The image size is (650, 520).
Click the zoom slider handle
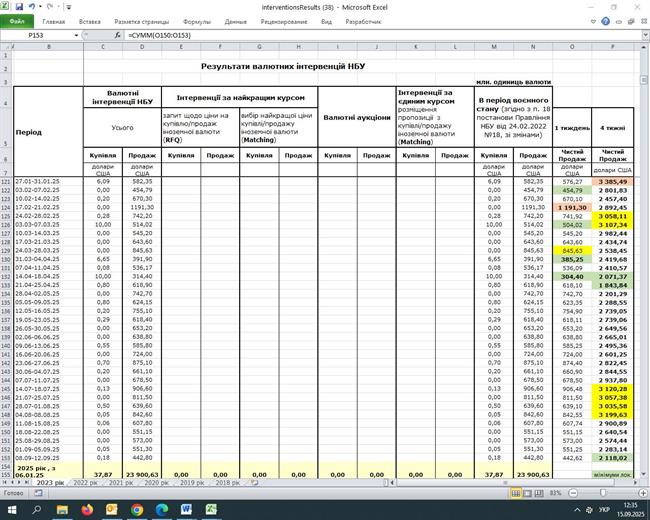point(603,493)
